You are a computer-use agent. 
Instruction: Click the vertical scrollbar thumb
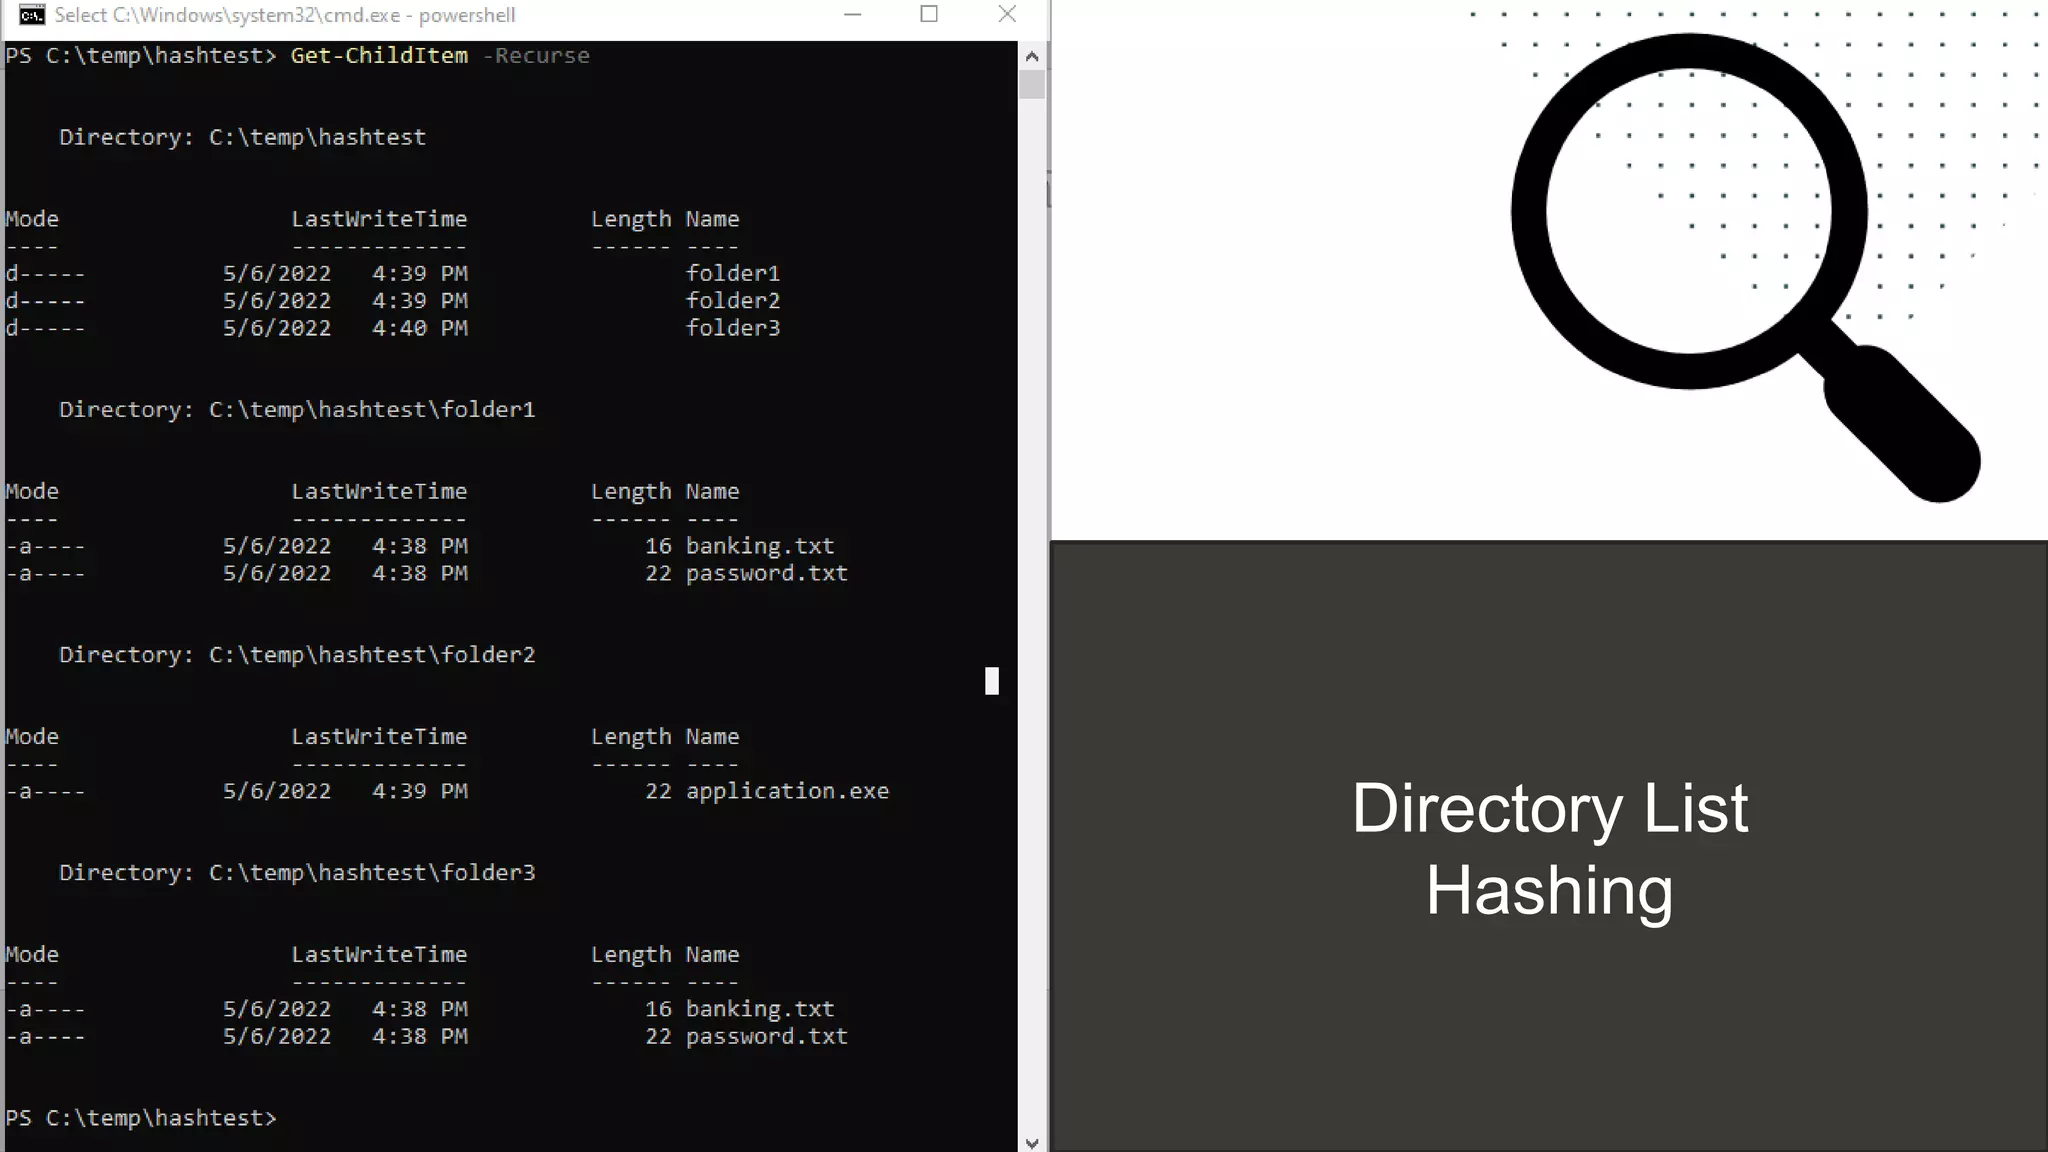click(x=1032, y=84)
